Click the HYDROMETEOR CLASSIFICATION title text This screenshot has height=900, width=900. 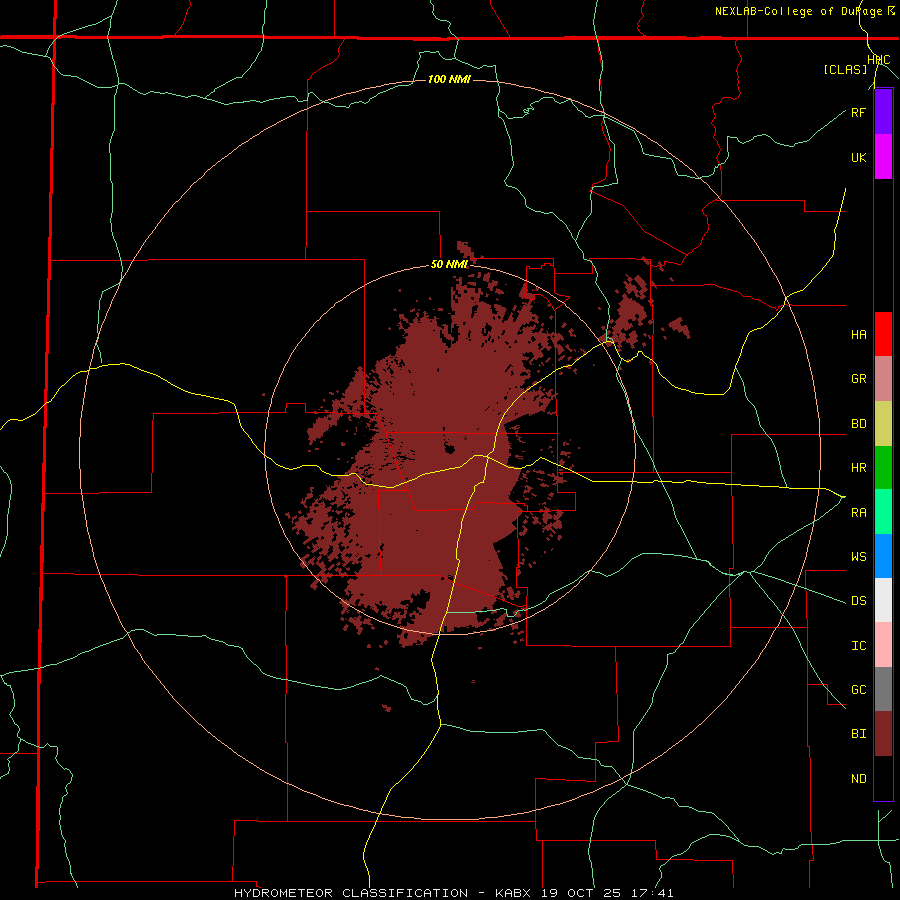tap(351, 893)
